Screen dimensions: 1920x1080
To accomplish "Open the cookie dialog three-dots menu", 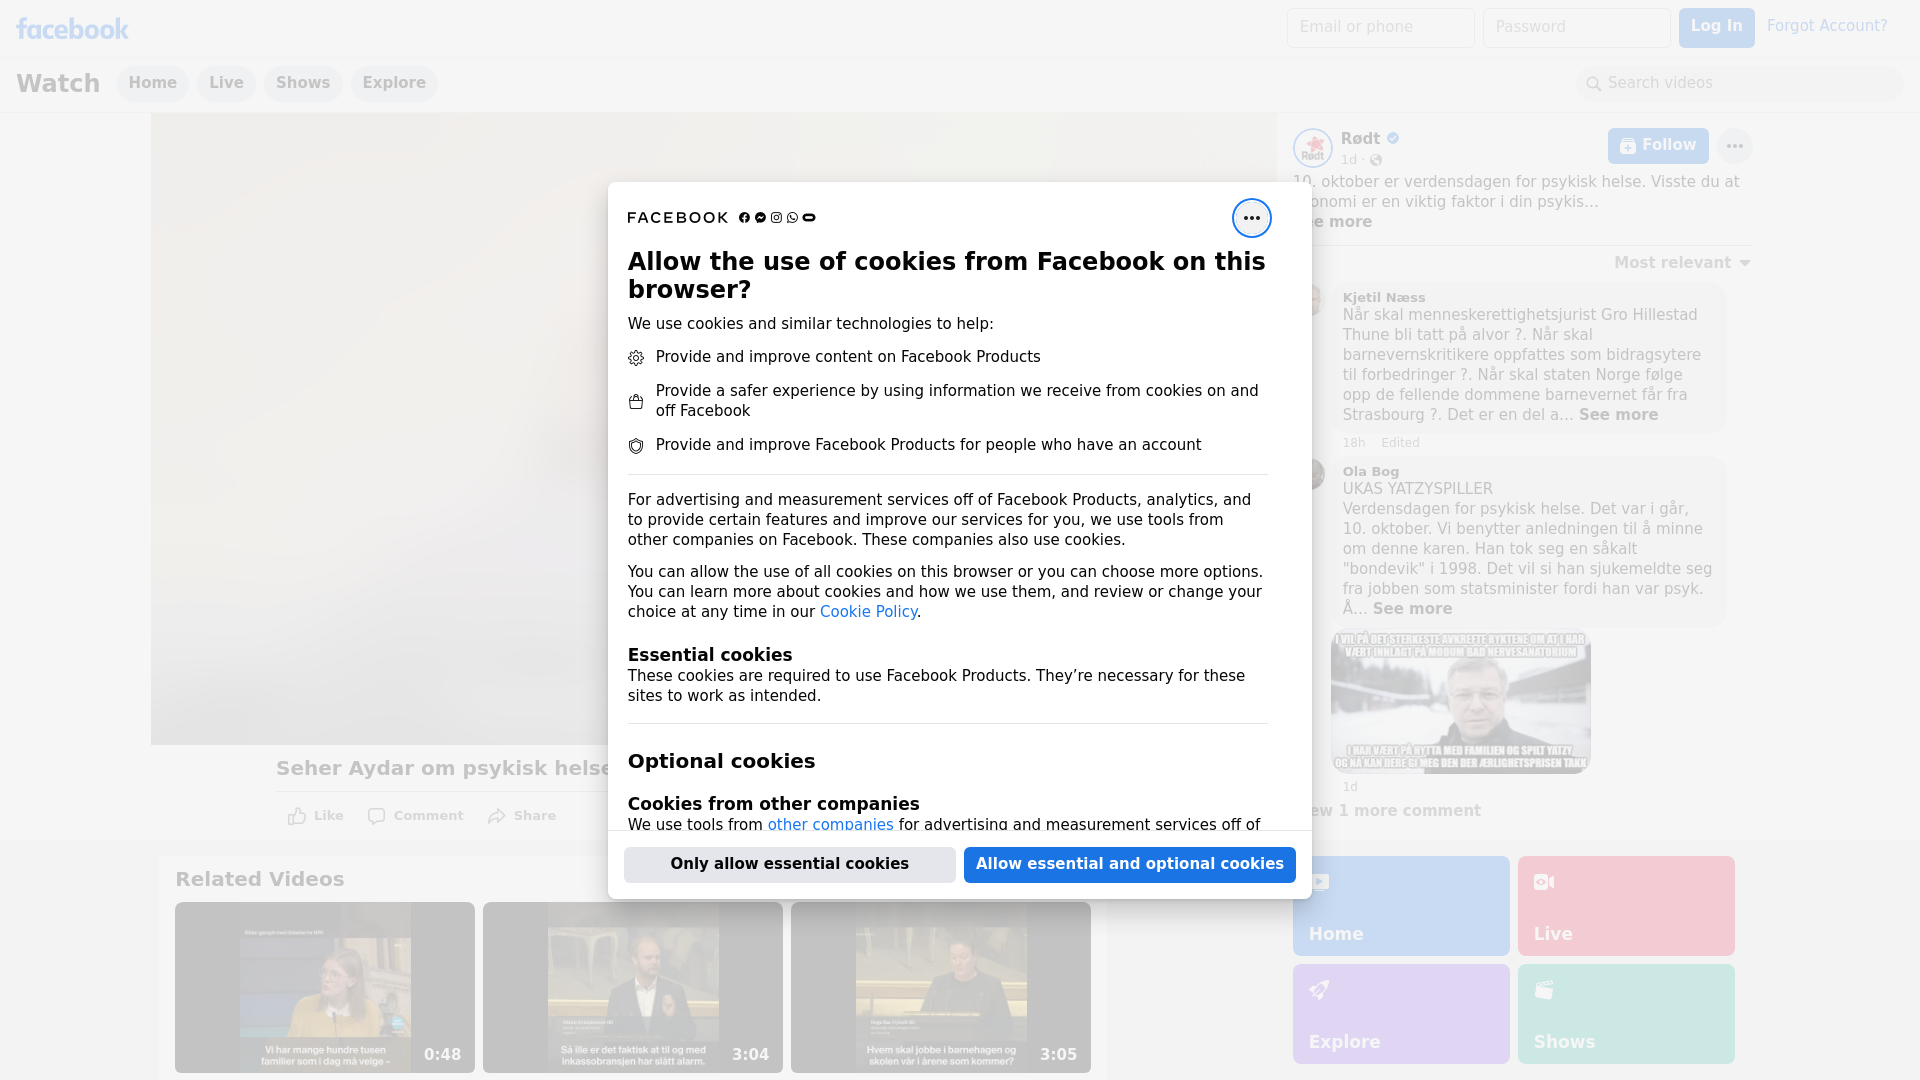I will 1251,218.
